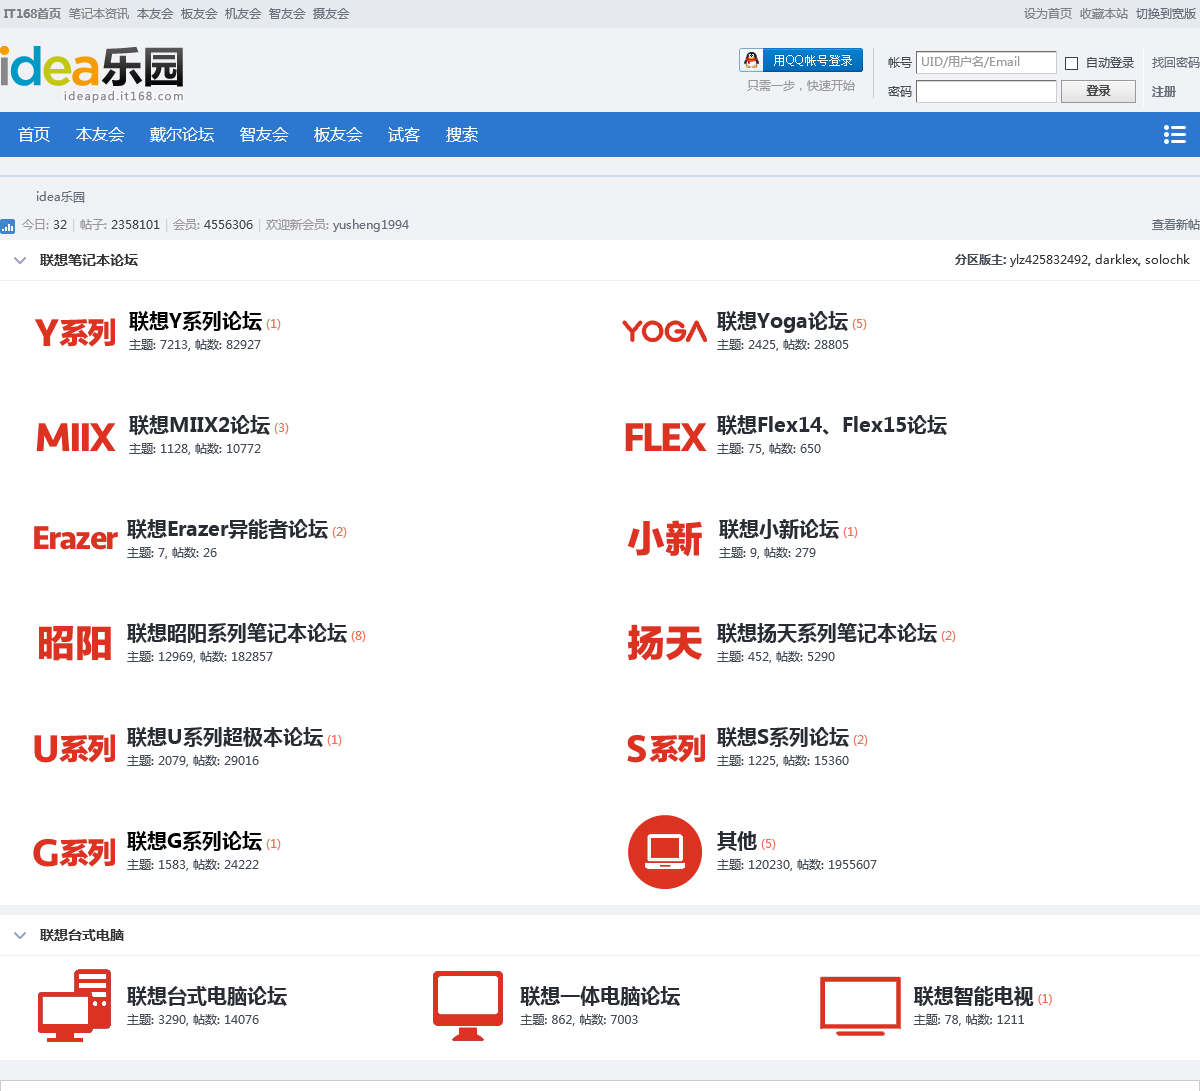This screenshot has width=1200, height=1091.
Task: Open the 联想小新论坛 title link
Action: pyautogui.click(x=779, y=529)
